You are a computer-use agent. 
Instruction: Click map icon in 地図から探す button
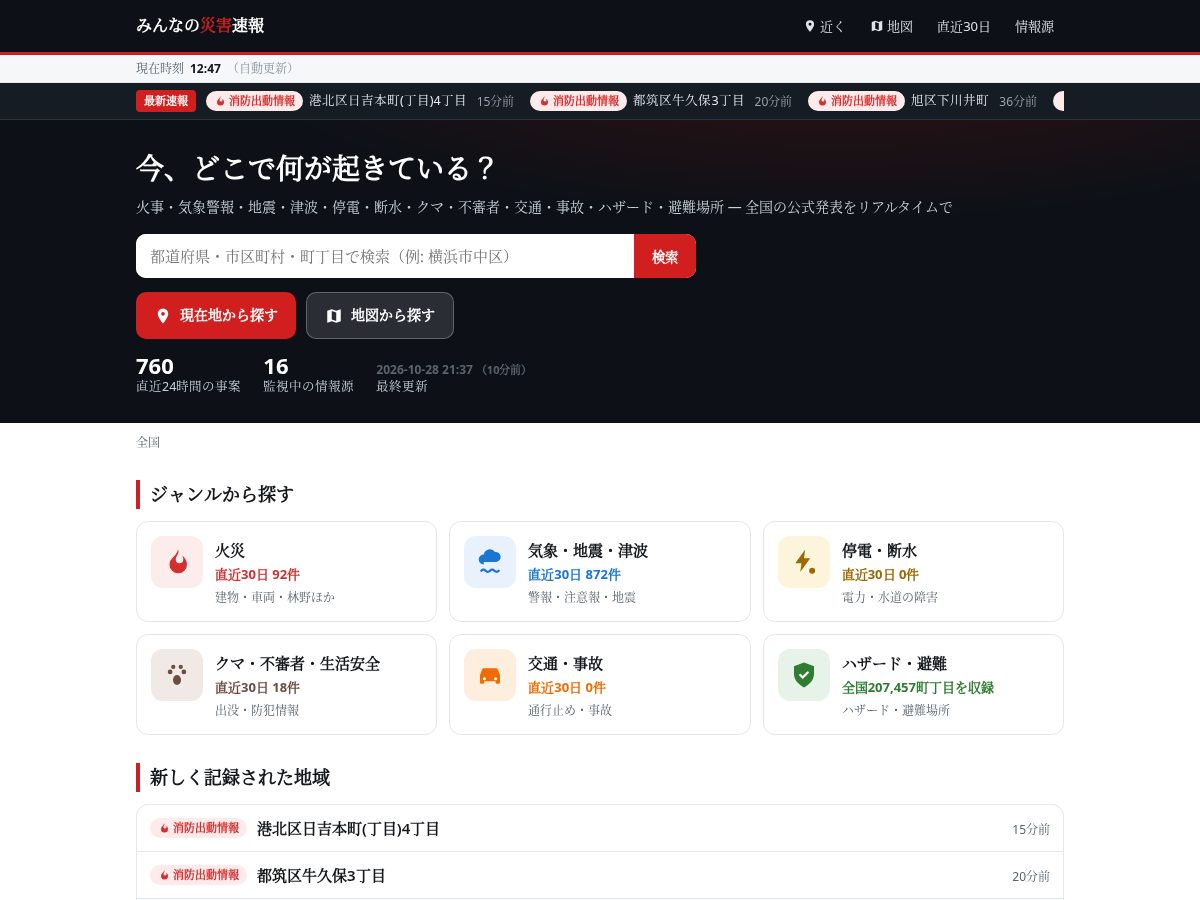[x=334, y=315]
